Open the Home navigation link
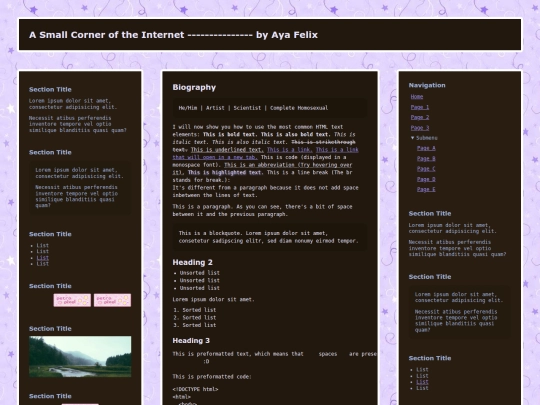 (x=417, y=97)
